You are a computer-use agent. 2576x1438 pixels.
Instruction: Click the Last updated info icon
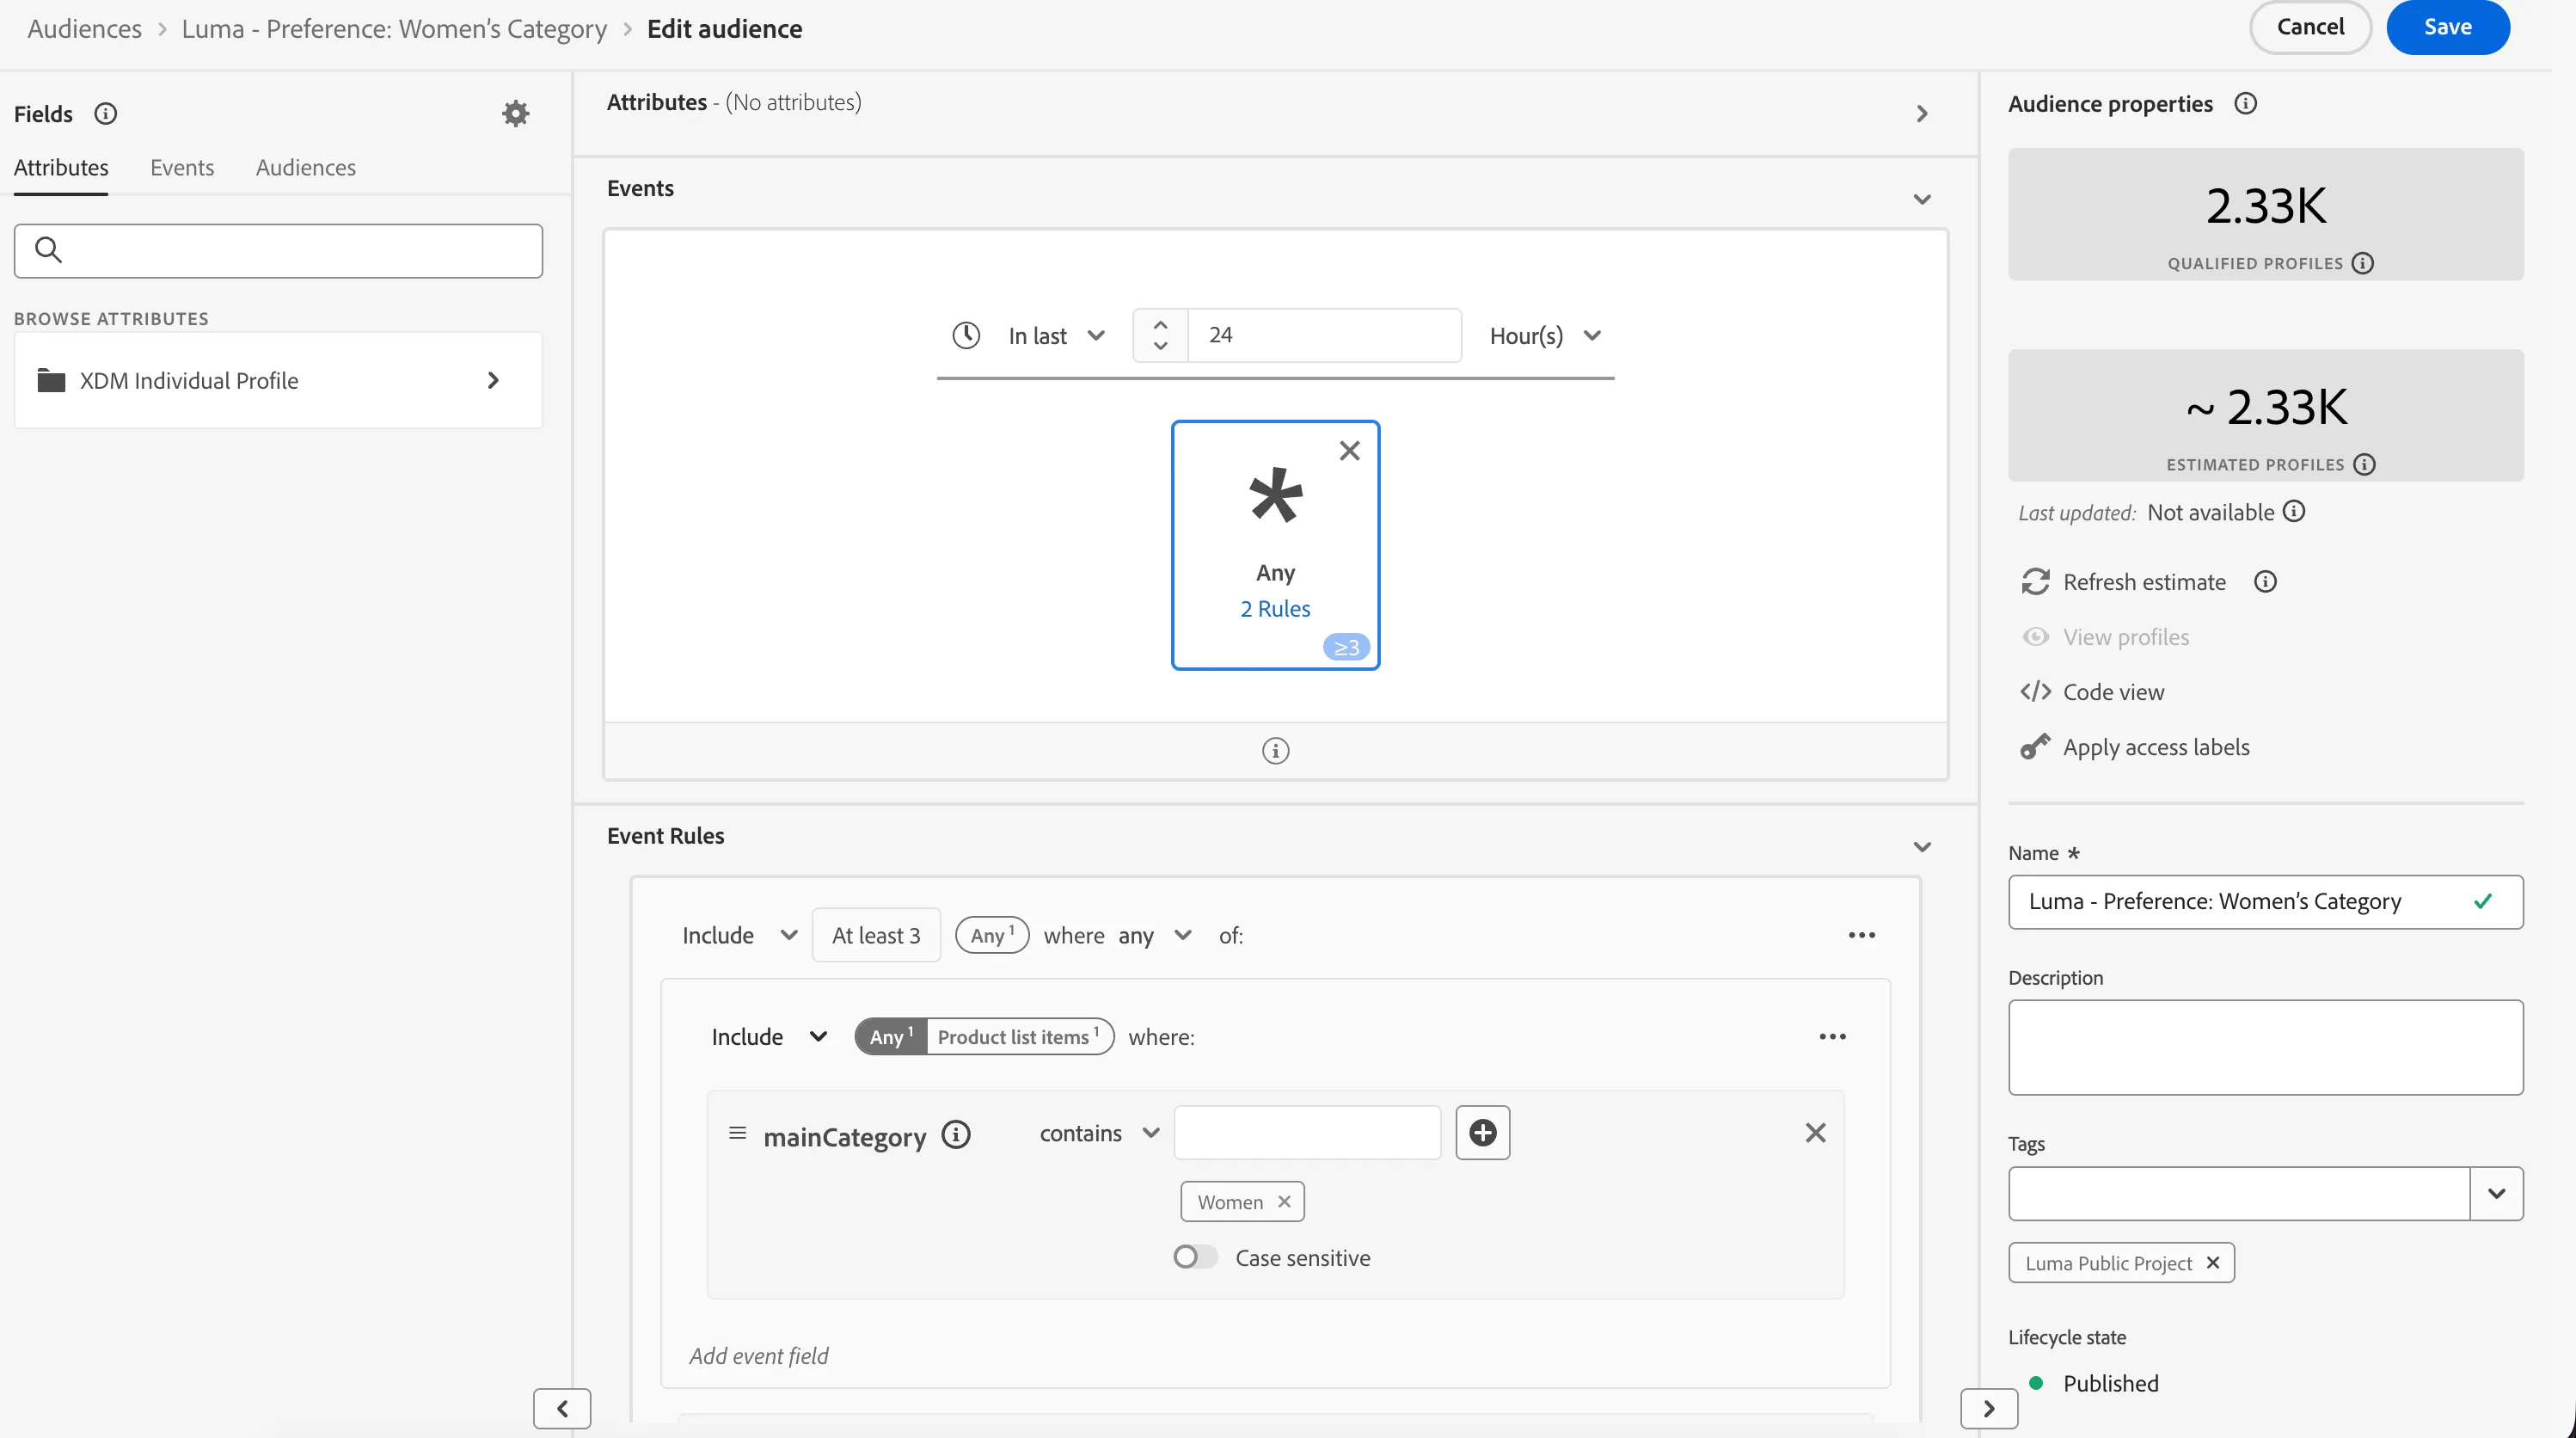(x=2294, y=511)
